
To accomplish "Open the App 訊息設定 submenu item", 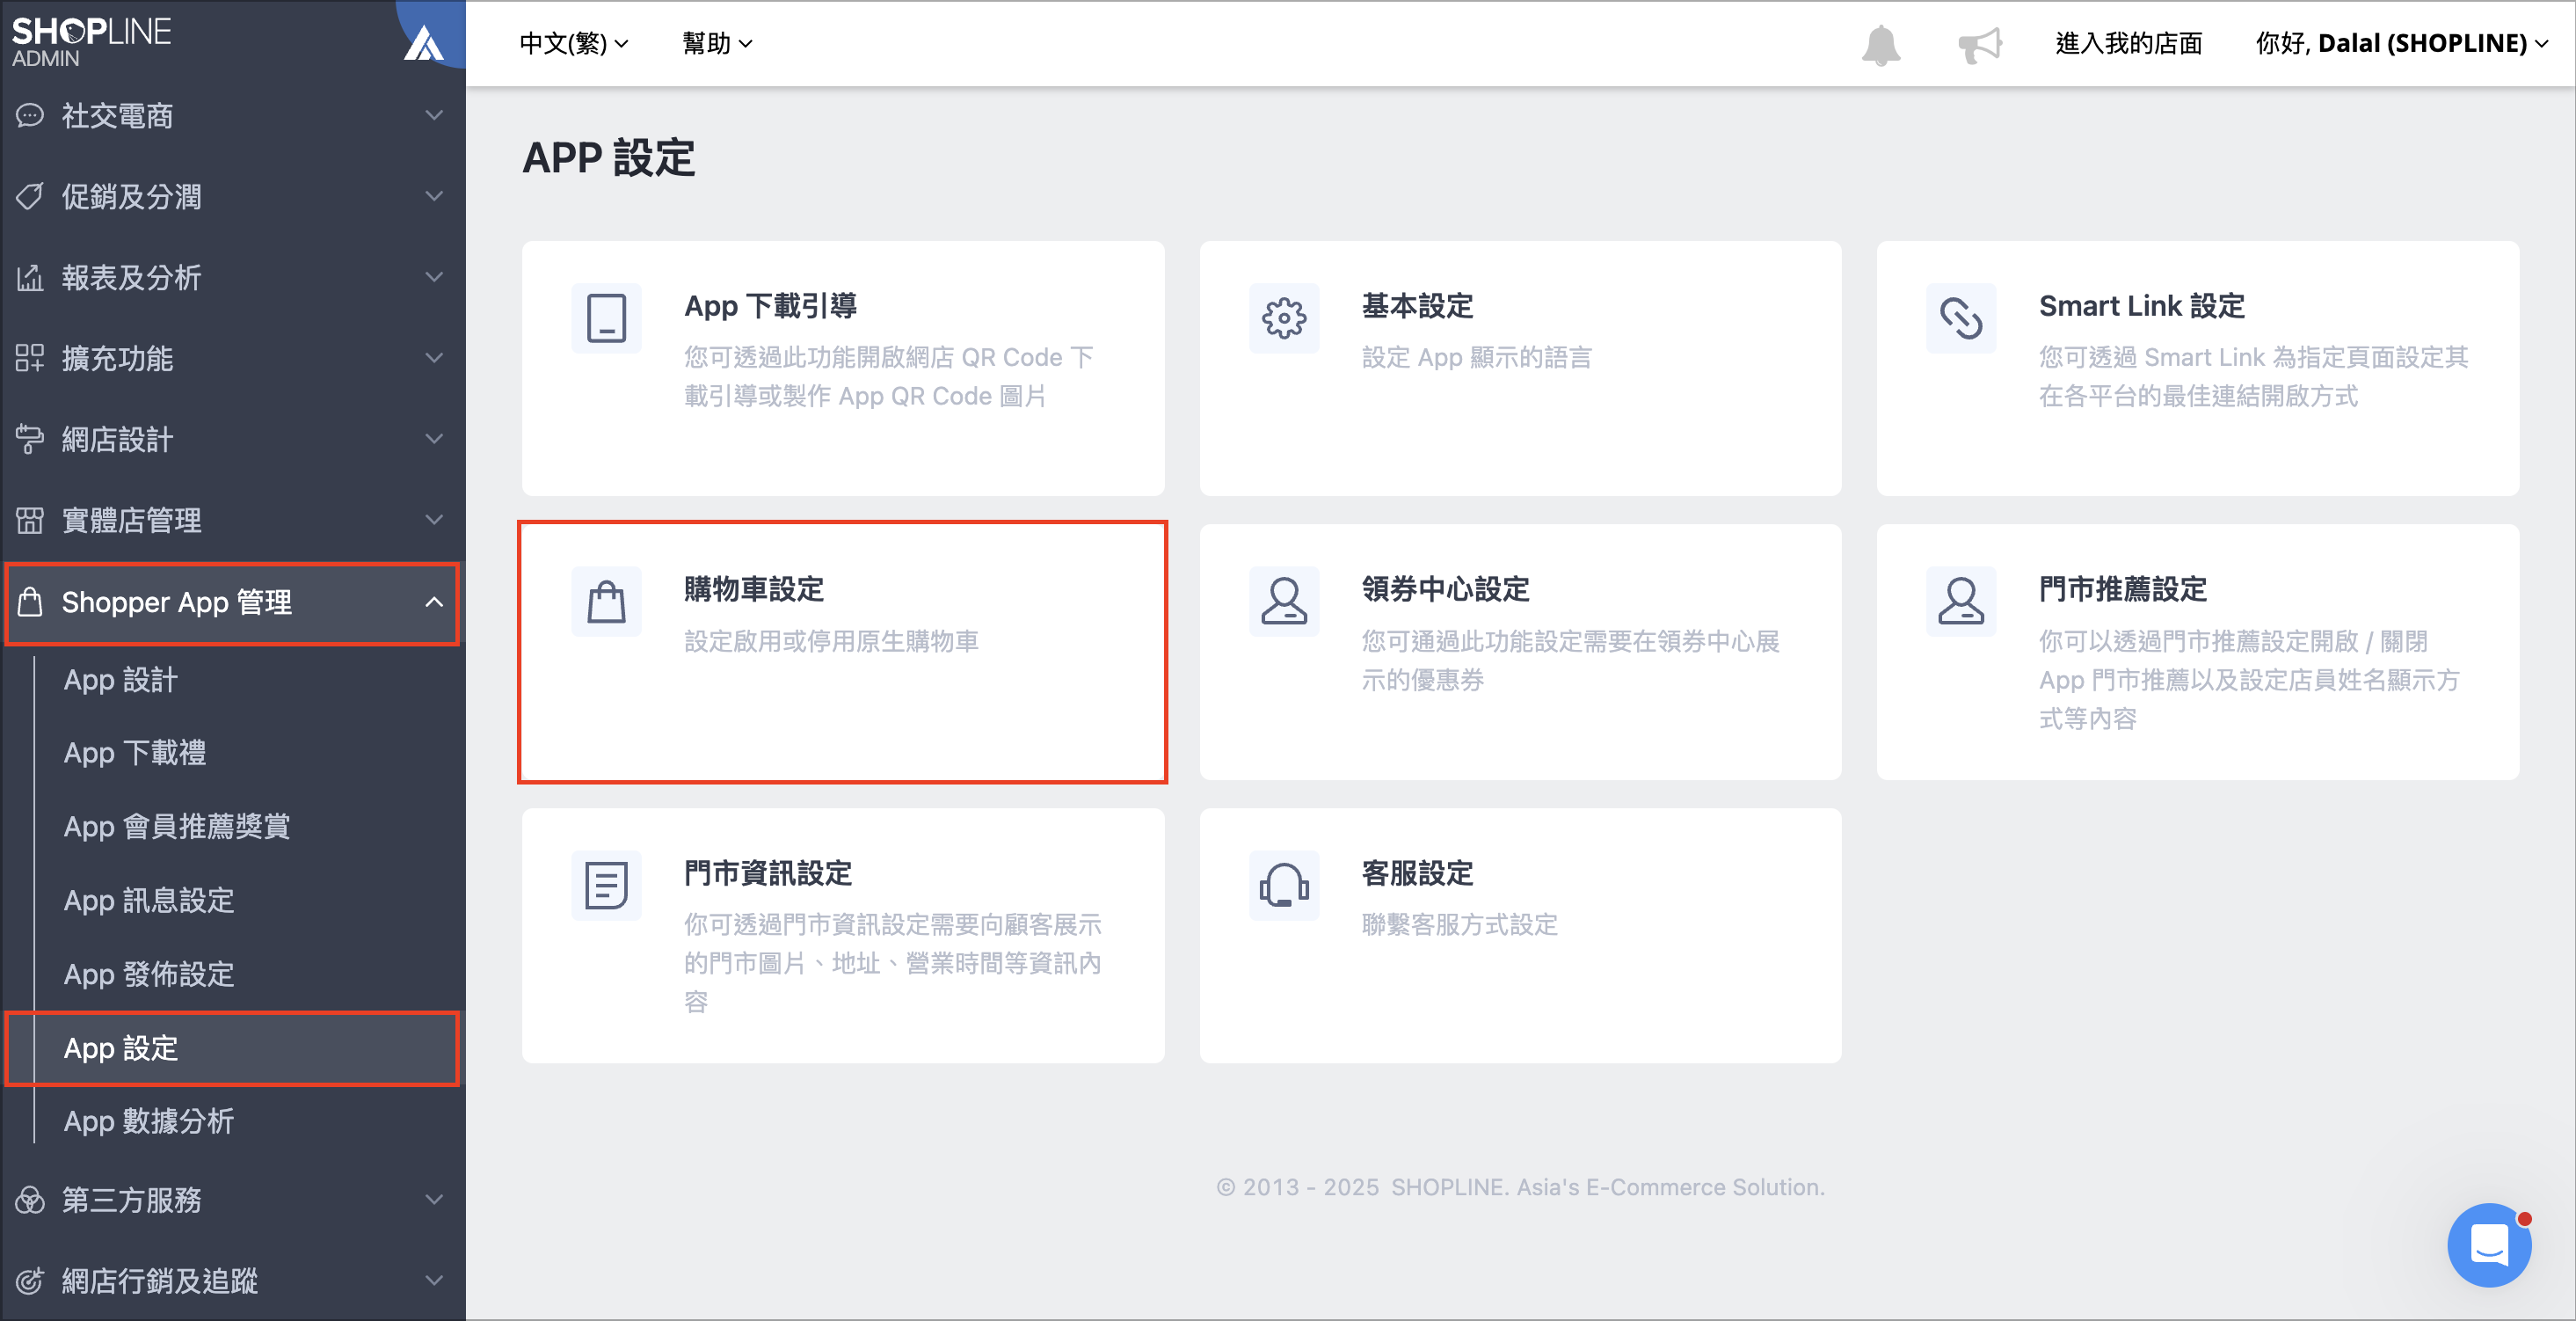I will point(149,901).
